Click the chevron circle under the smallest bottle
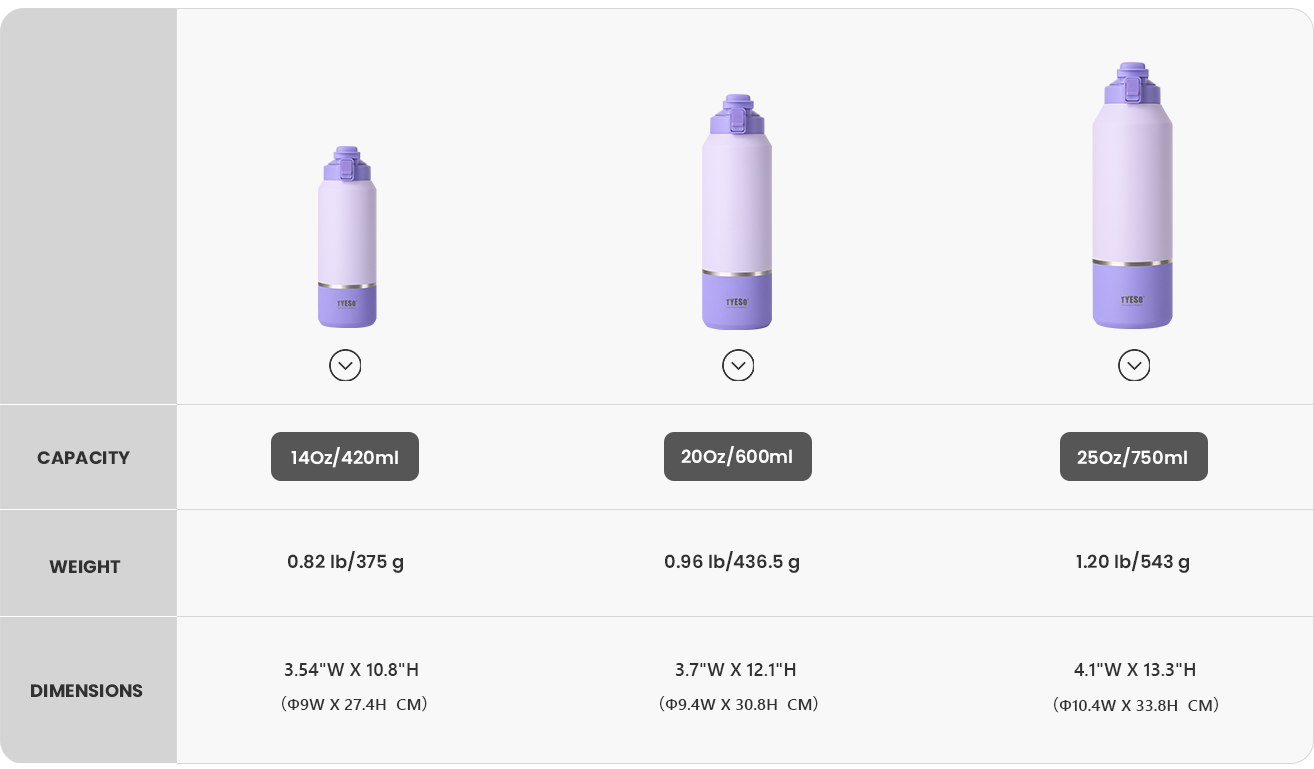 pyautogui.click(x=345, y=365)
